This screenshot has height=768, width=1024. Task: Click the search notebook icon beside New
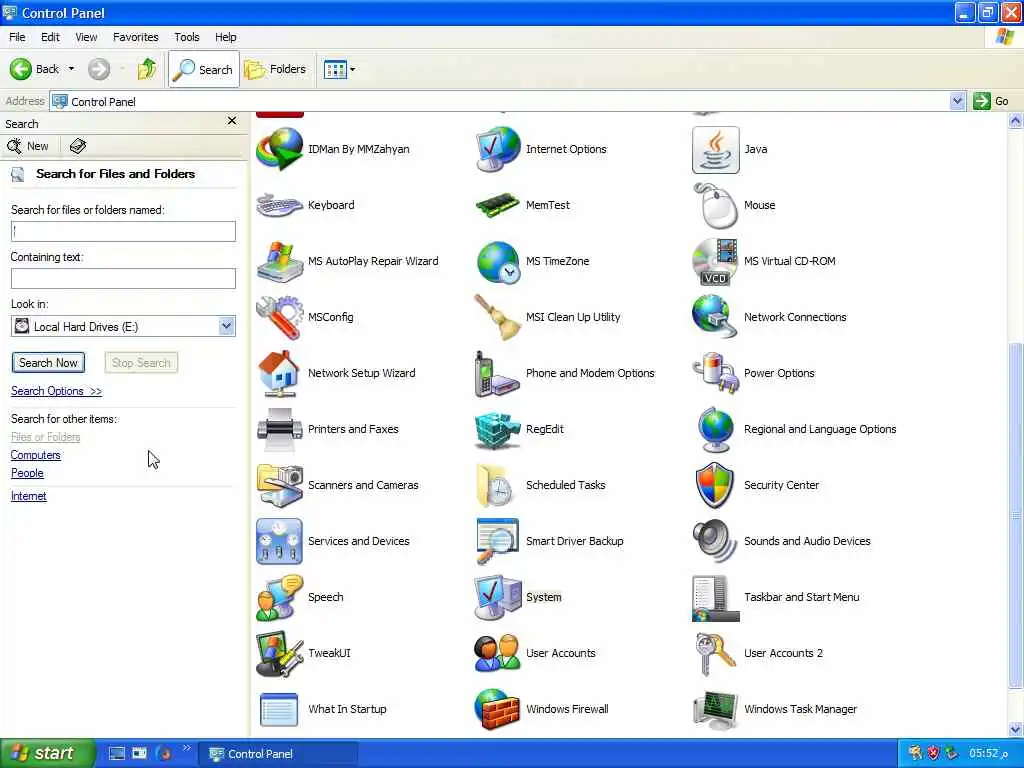point(78,146)
